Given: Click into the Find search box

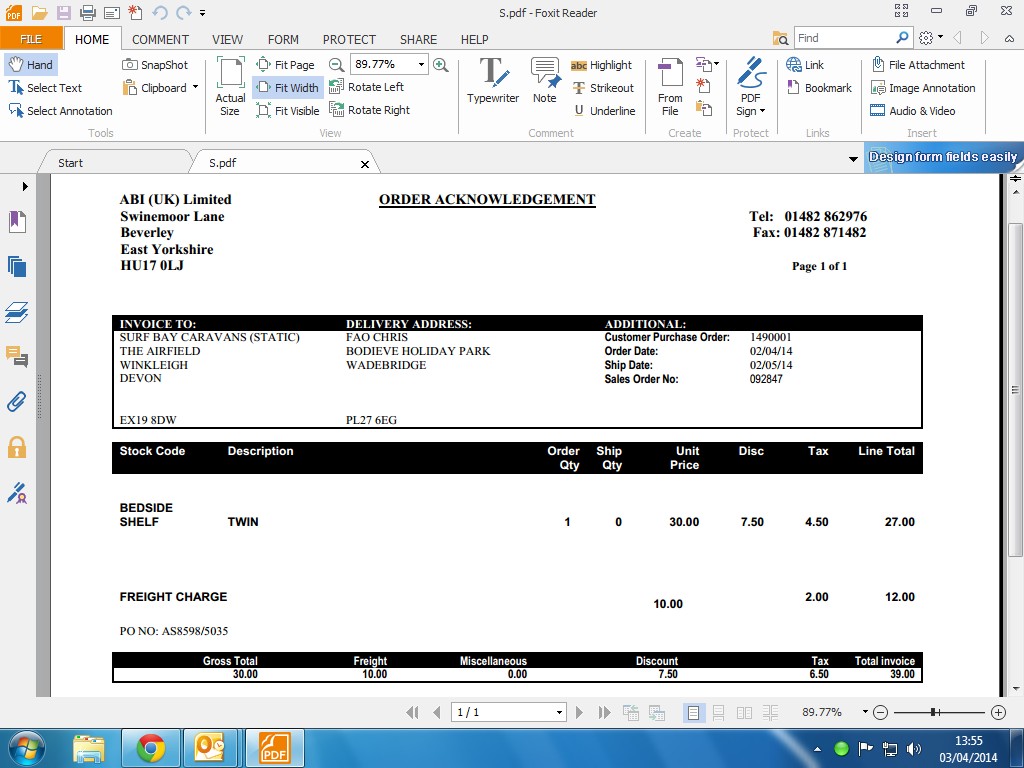Looking at the screenshot, I should click(844, 38).
